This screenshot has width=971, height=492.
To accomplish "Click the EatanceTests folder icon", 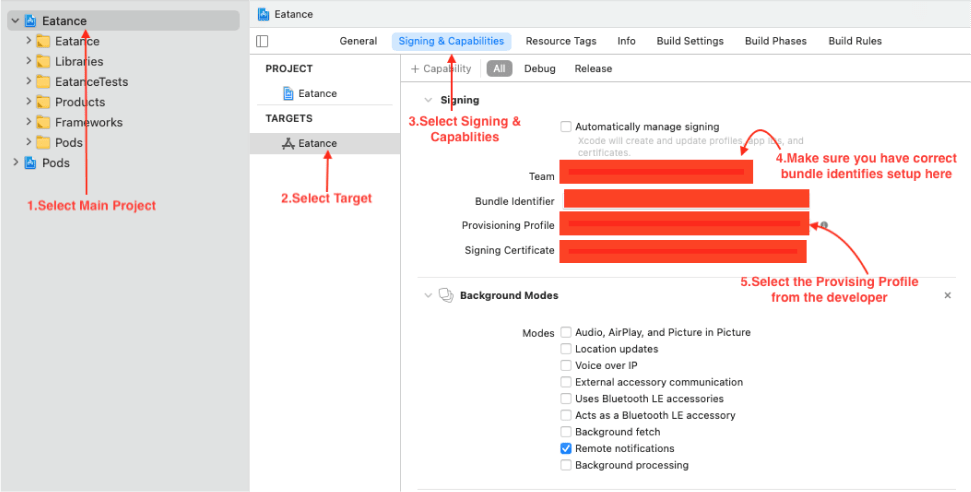I will pos(43,82).
